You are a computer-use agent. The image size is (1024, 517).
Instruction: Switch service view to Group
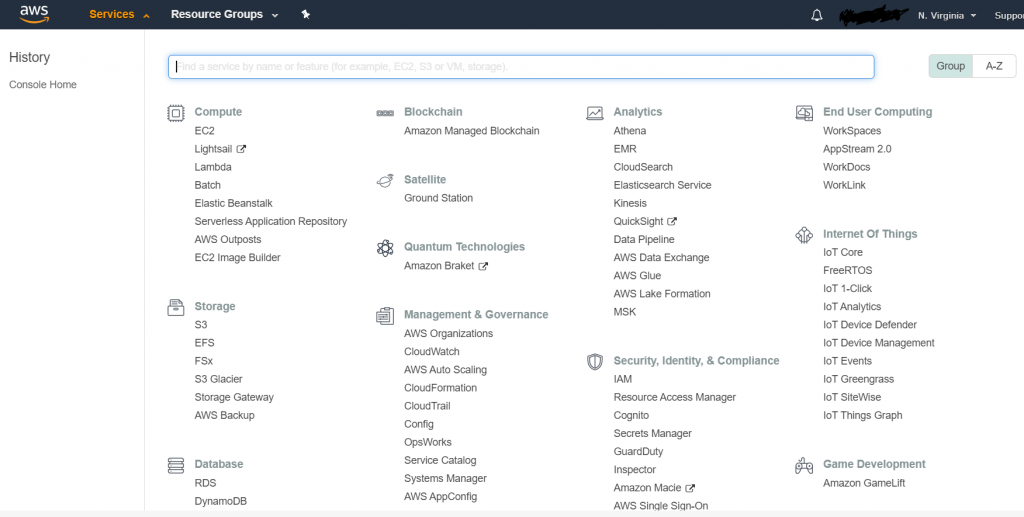coord(950,66)
